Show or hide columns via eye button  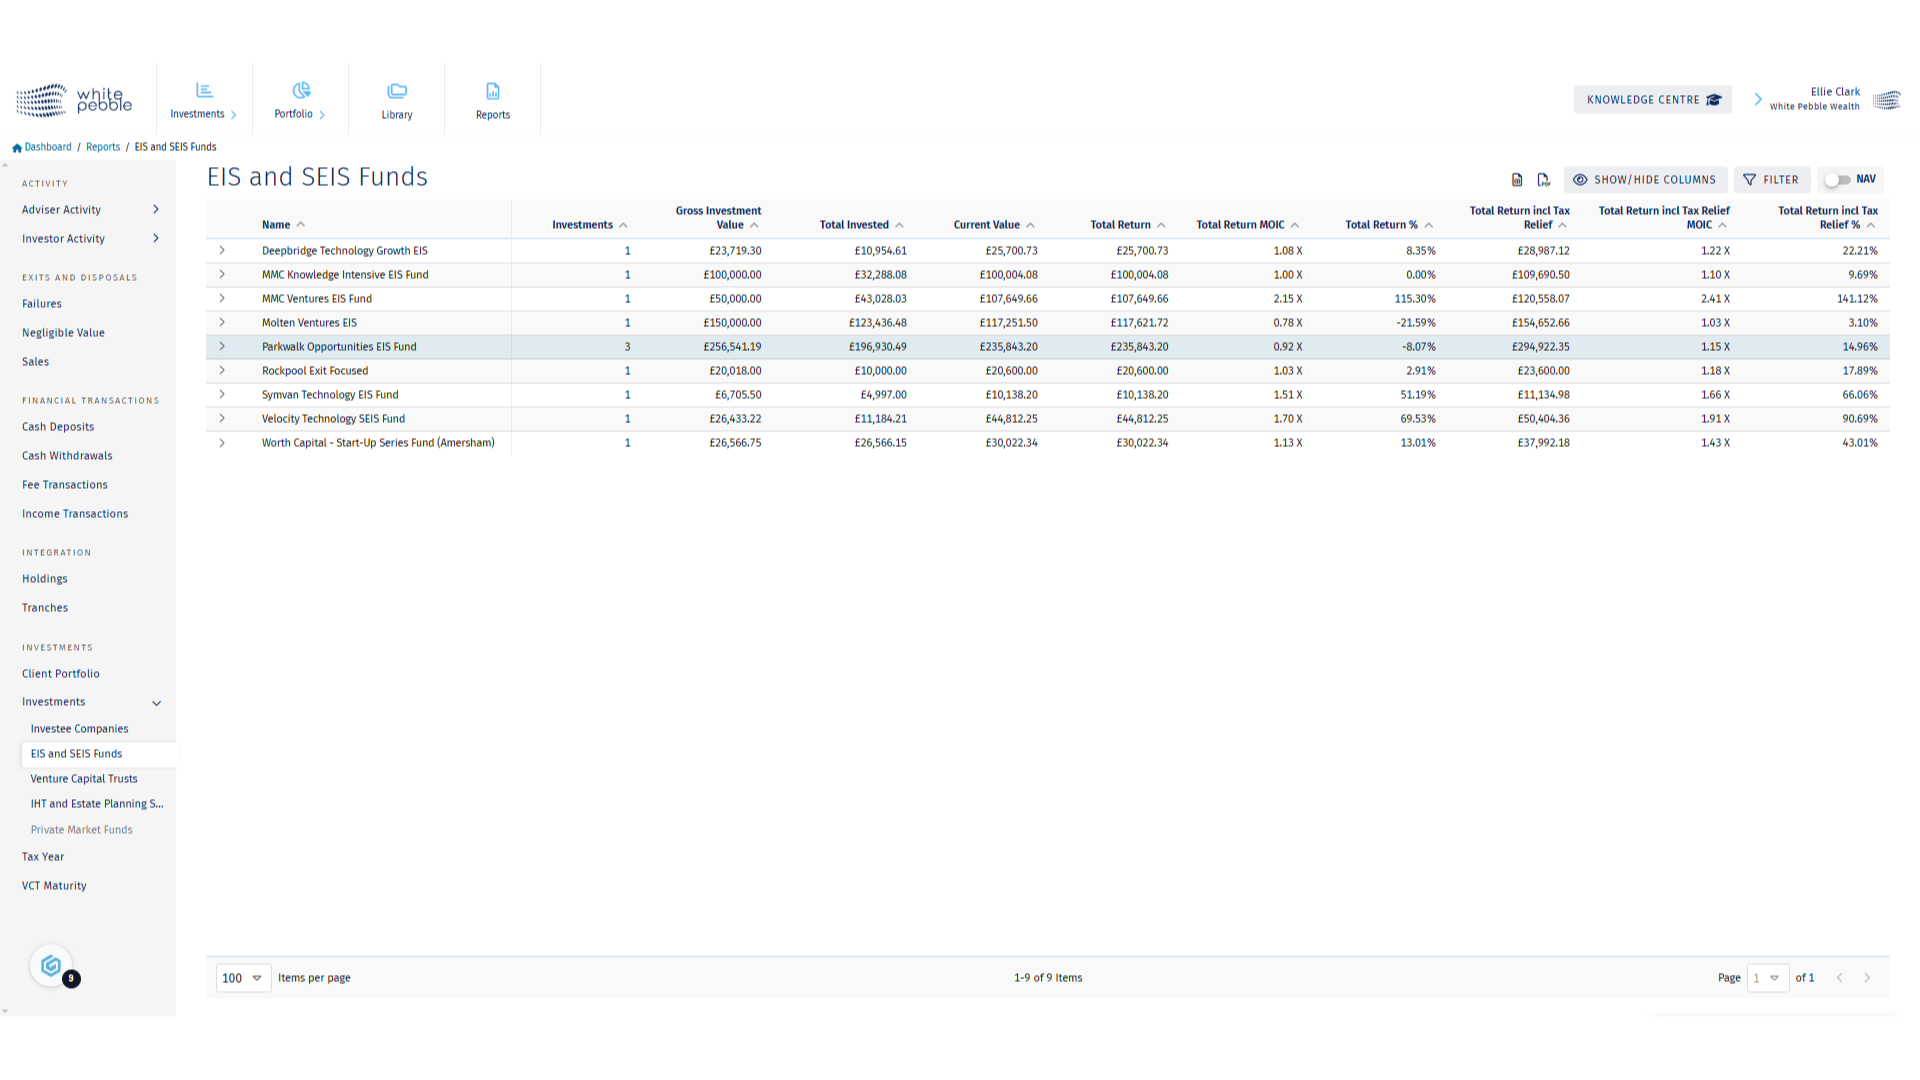(1645, 180)
